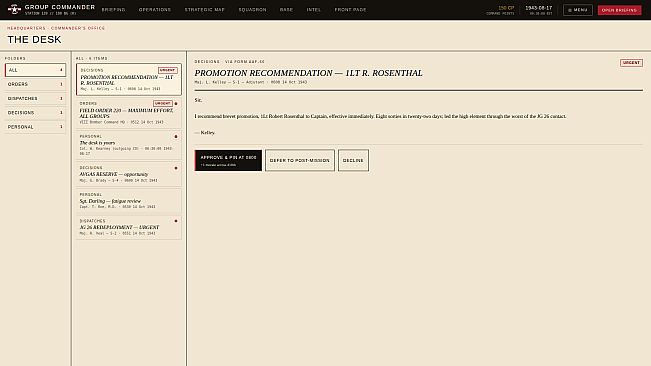Open the Intel navigation item
This screenshot has width=651, height=366.
313,10
